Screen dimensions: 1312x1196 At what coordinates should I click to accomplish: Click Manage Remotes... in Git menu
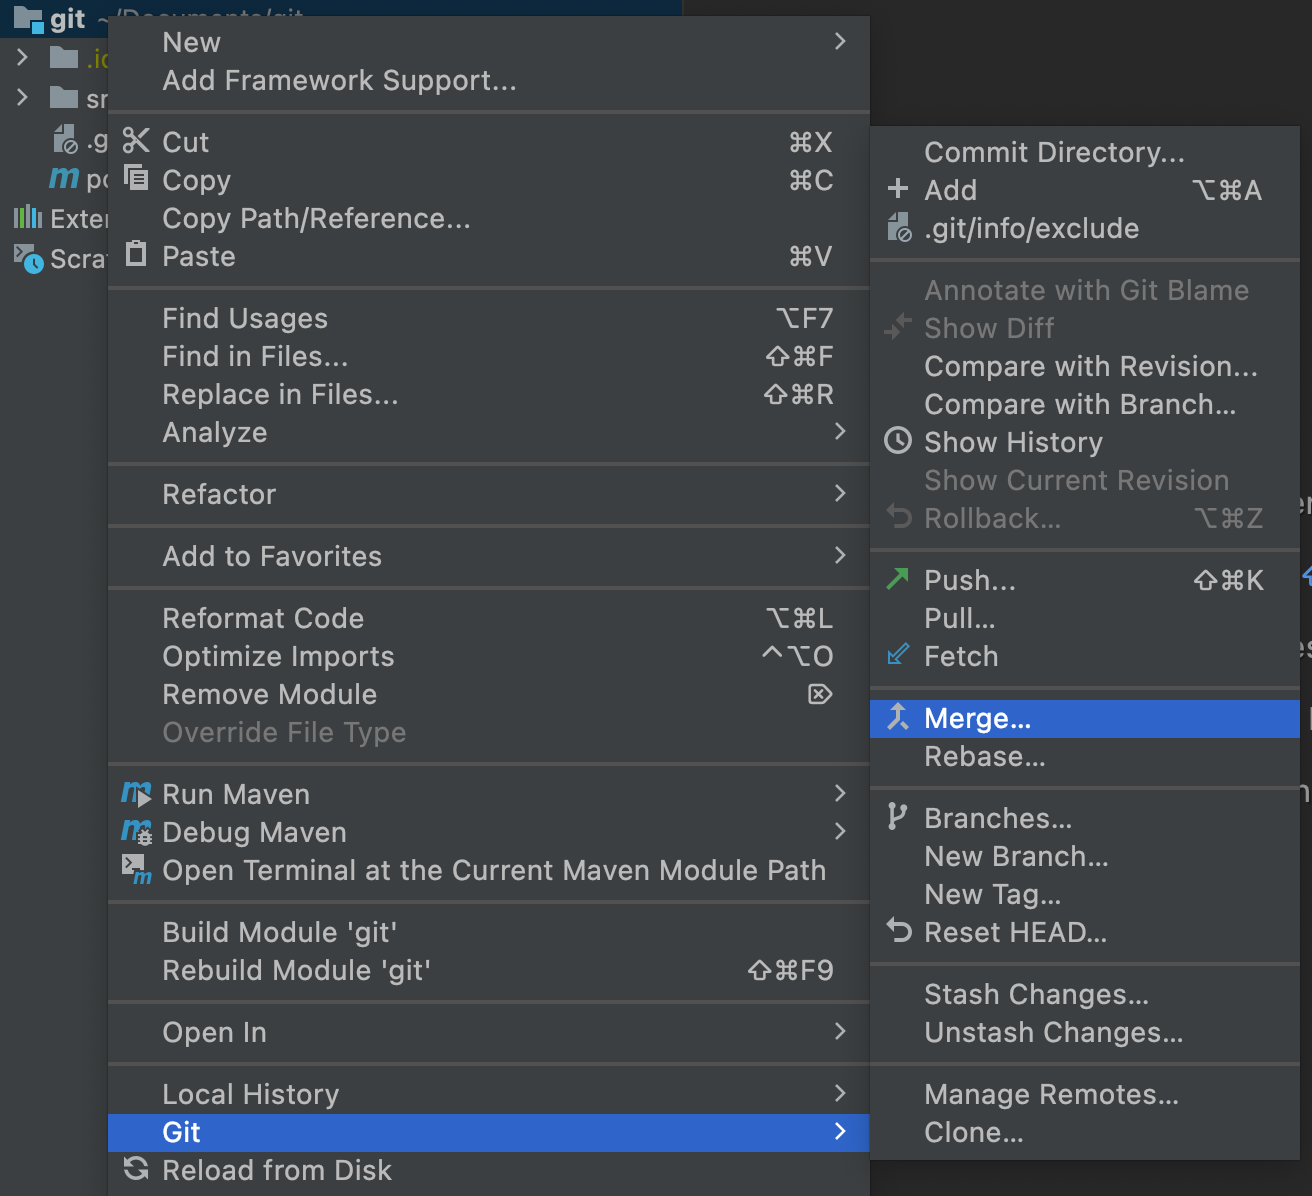click(1051, 1094)
